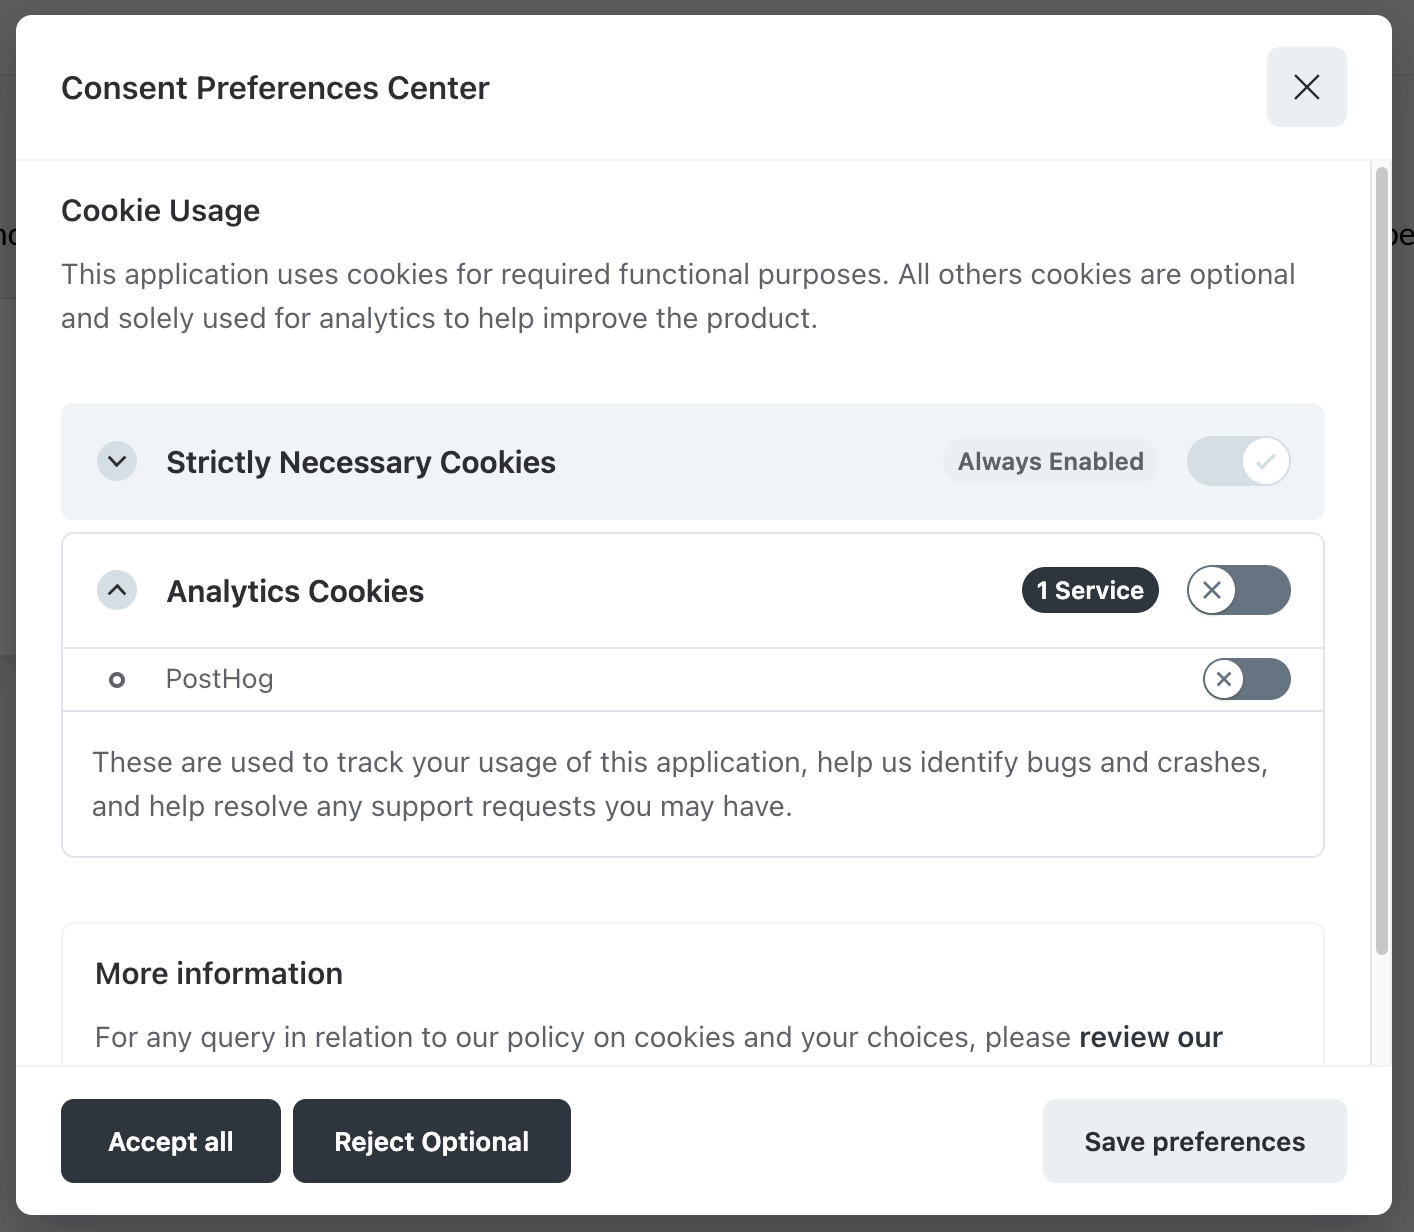
Task: Open the "review our" policy link
Action: coord(1150,1038)
